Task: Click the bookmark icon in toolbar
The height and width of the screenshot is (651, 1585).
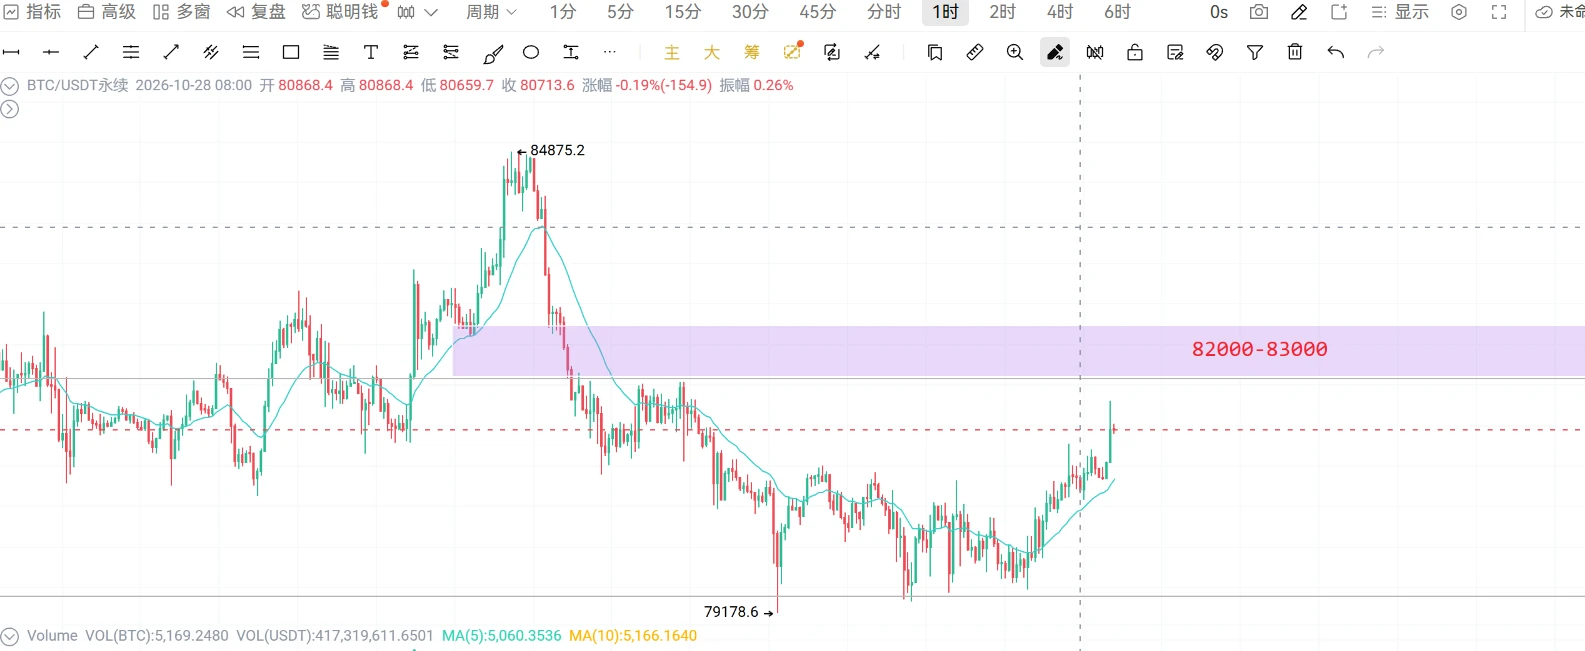Action: coord(935,52)
